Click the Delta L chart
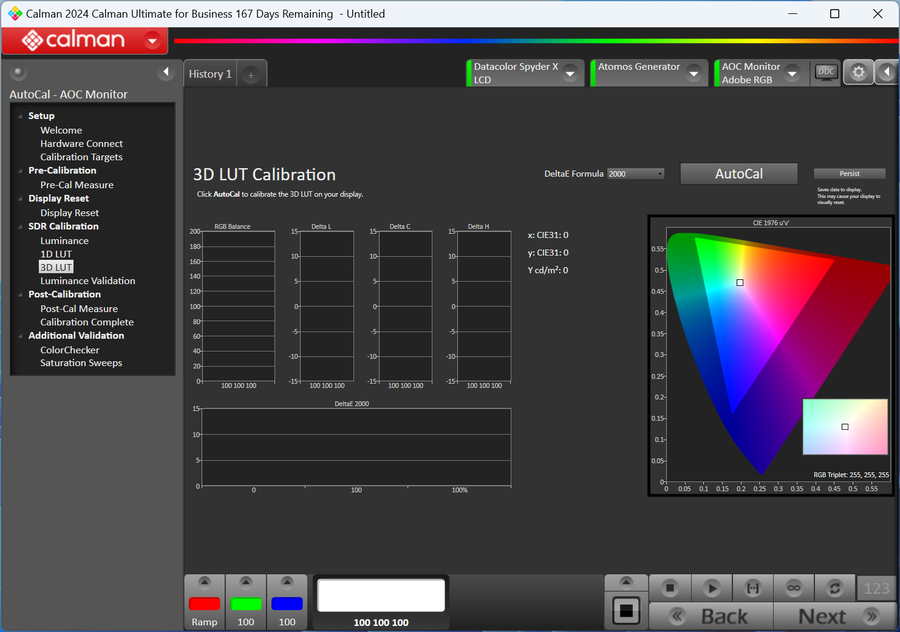 tap(327, 307)
